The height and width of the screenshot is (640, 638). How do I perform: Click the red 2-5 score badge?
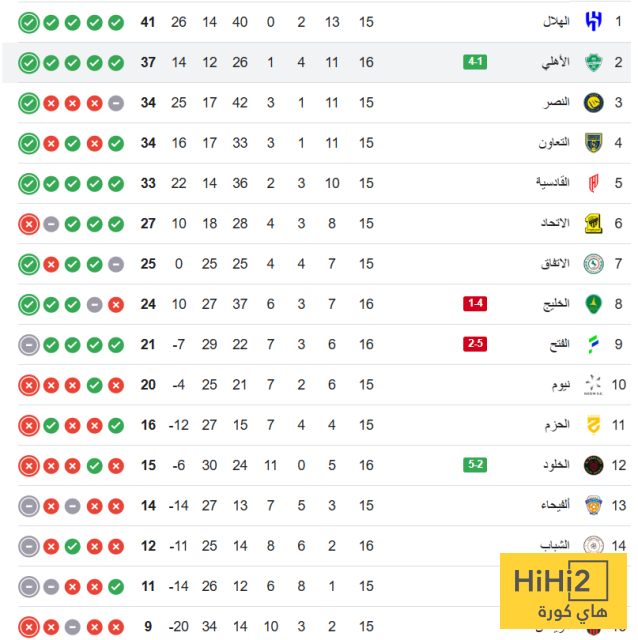point(475,344)
